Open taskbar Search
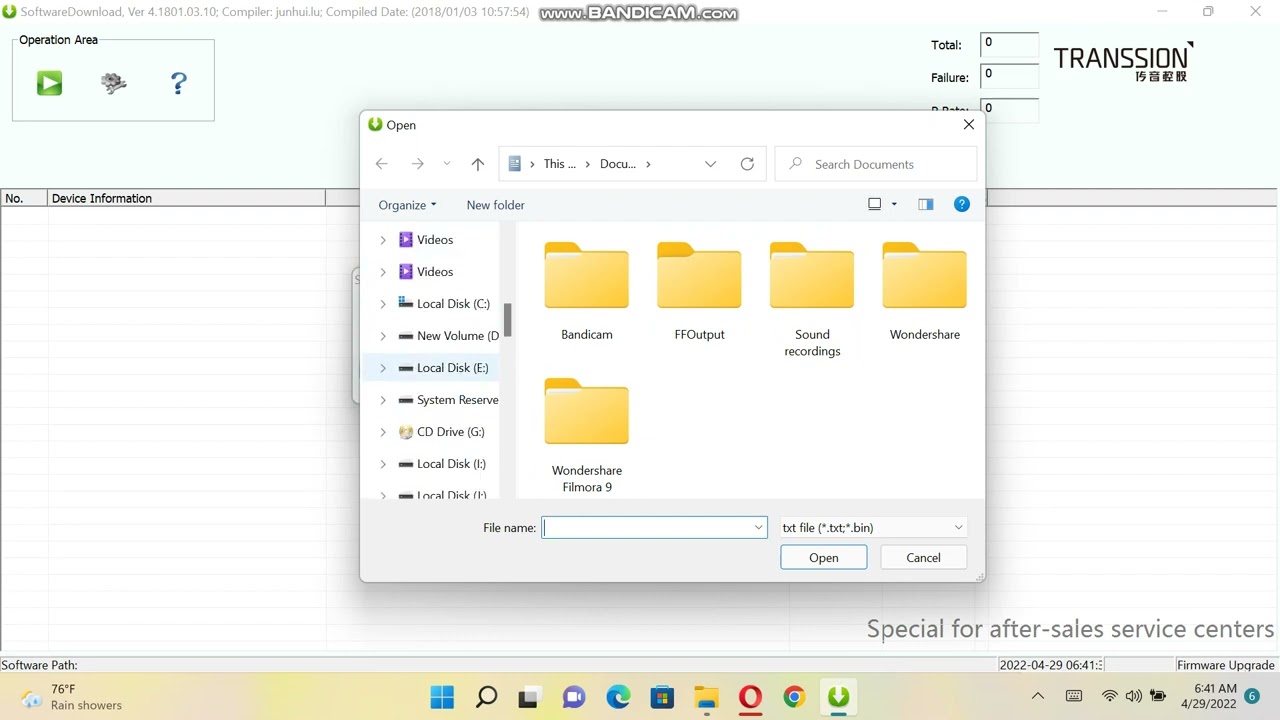Viewport: 1280px width, 720px height. [486, 697]
